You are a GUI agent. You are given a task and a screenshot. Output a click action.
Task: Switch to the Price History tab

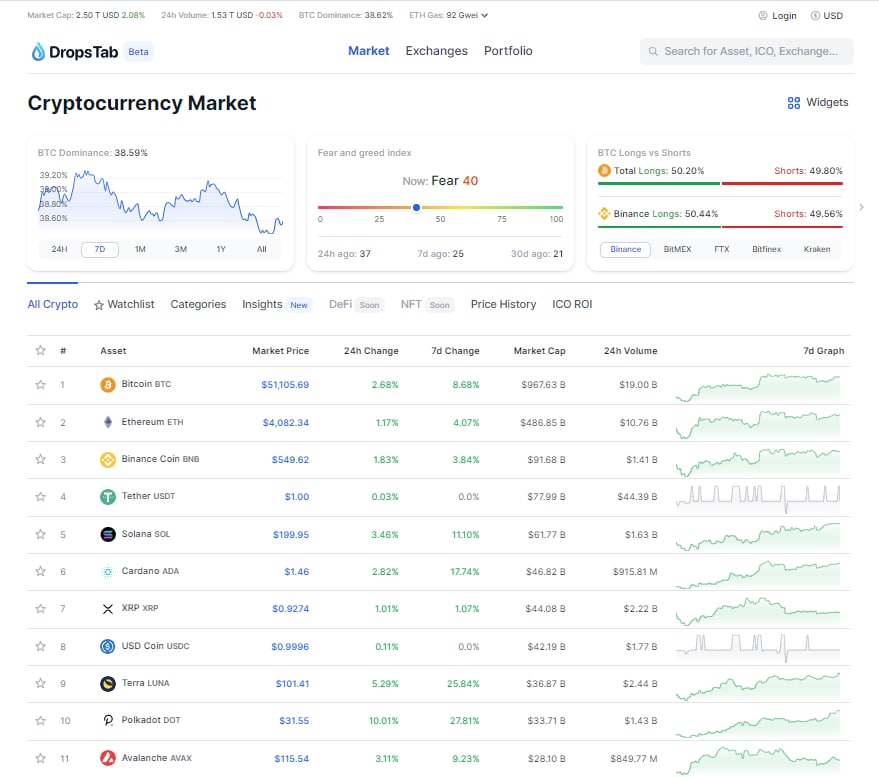pyautogui.click(x=503, y=304)
